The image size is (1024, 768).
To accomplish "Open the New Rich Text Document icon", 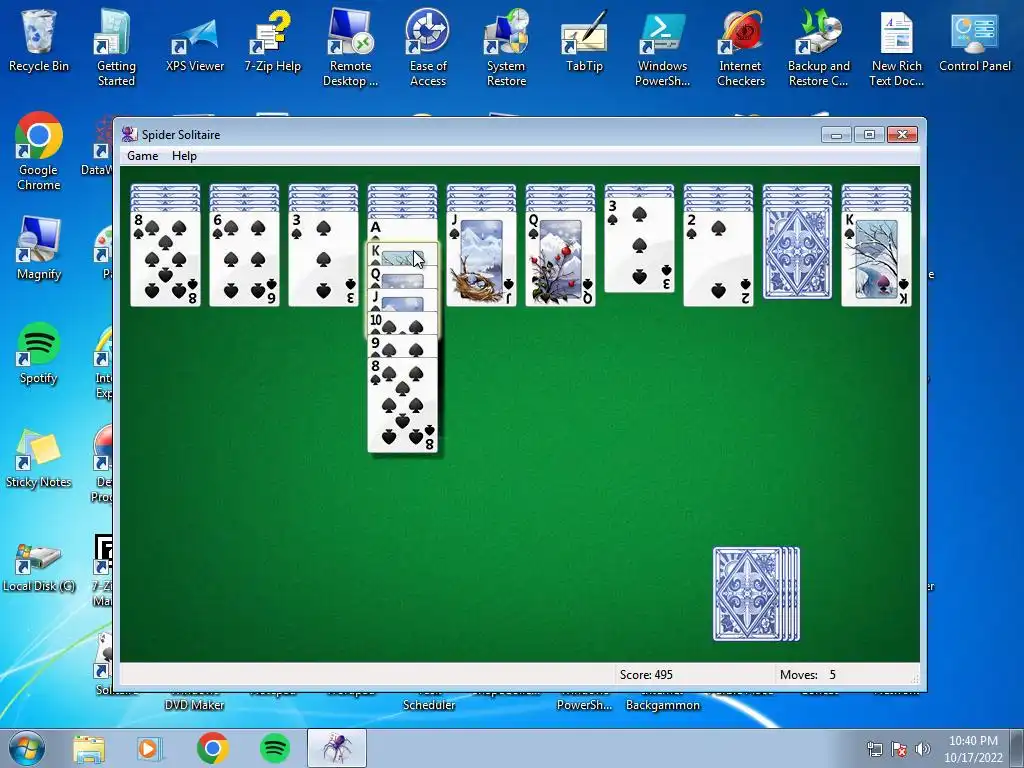I will coord(897,47).
